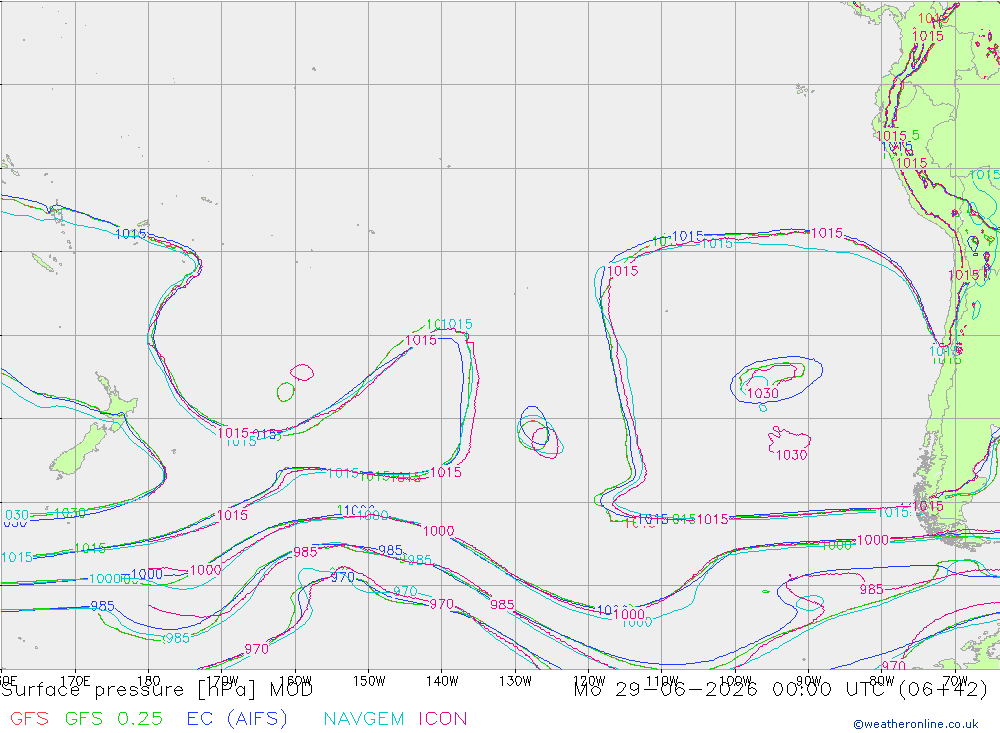Viewport: 1000px width, 733px height.
Task: Open the weatheronline.co.uk copyright link
Action: tap(916, 724)
